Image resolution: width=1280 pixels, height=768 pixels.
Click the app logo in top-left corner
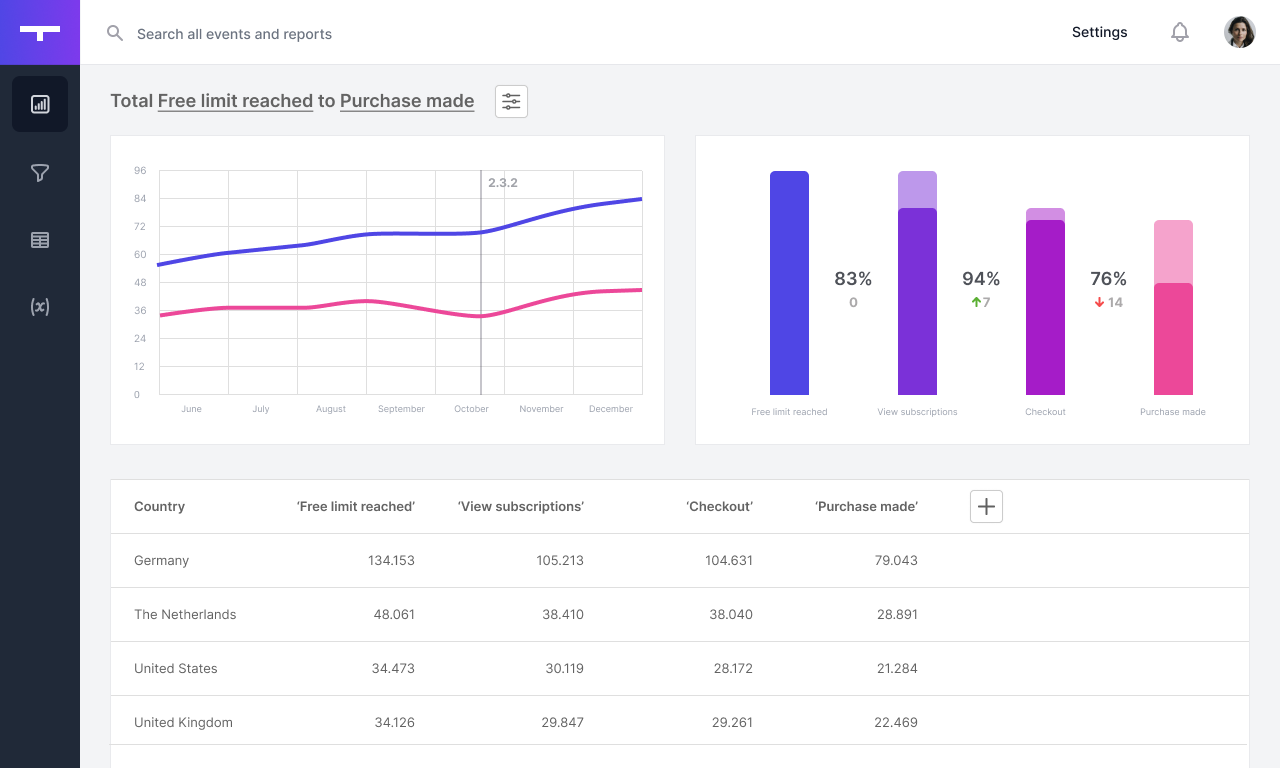(40, 33)
